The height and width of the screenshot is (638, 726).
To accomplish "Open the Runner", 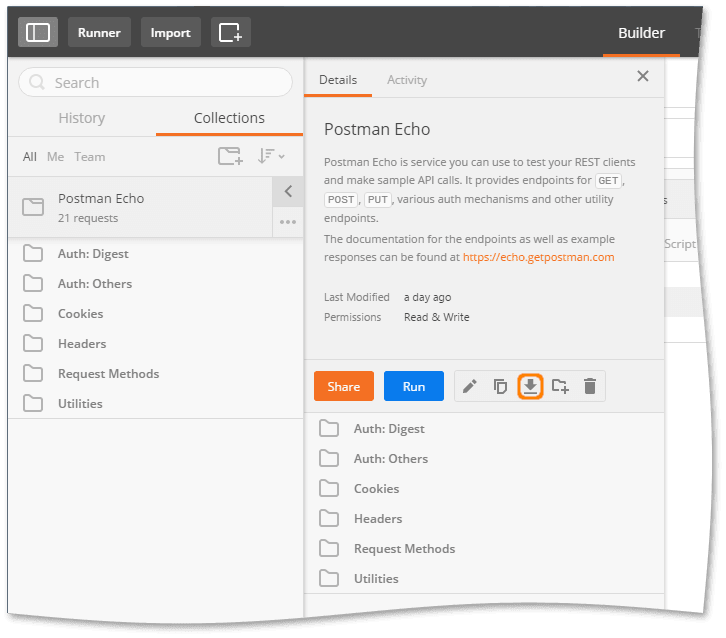I will tap(99, 32).
